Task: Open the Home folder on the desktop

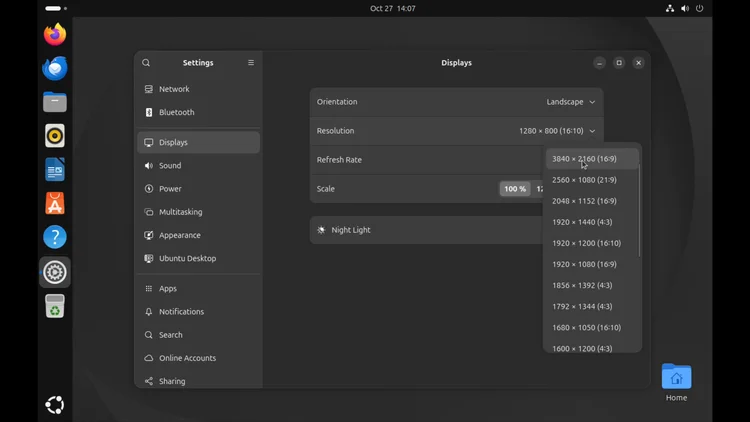Action: click(676, 383)
